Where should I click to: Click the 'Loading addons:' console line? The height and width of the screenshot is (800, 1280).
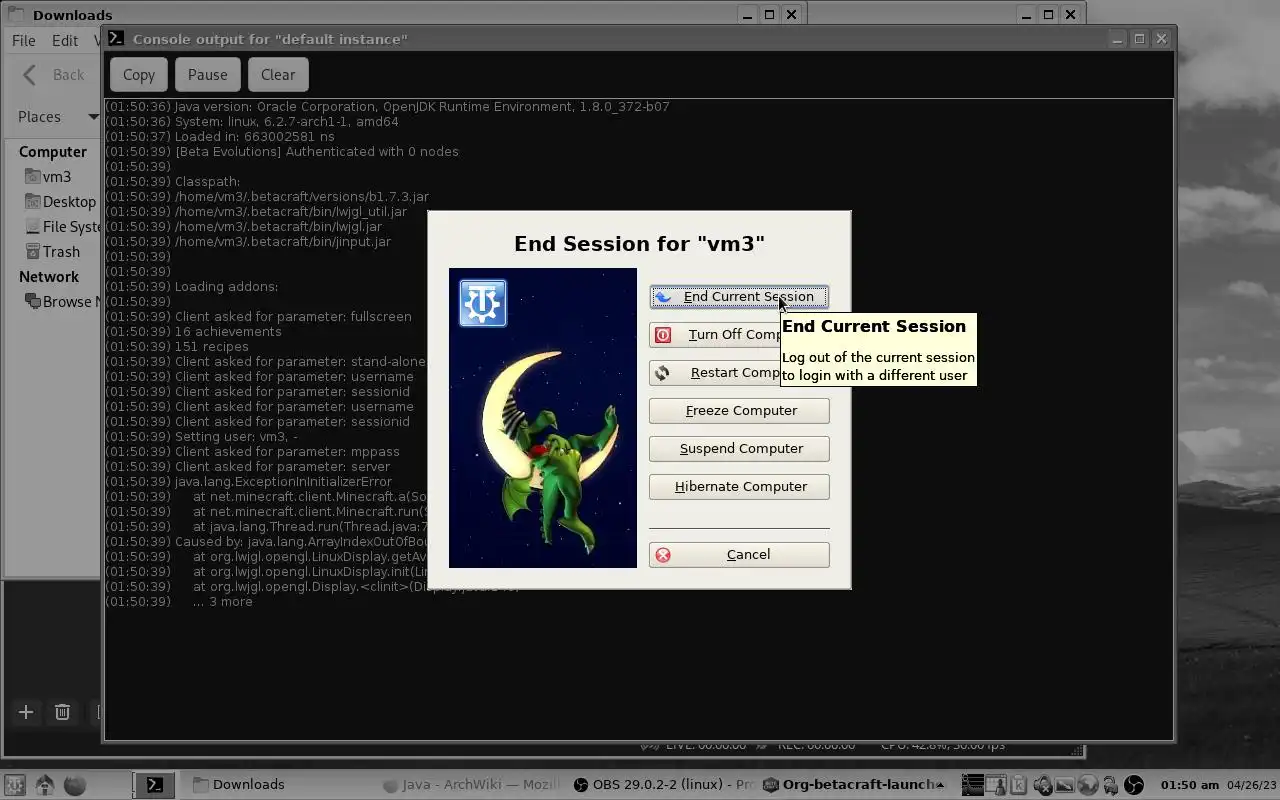click(192, 287)
